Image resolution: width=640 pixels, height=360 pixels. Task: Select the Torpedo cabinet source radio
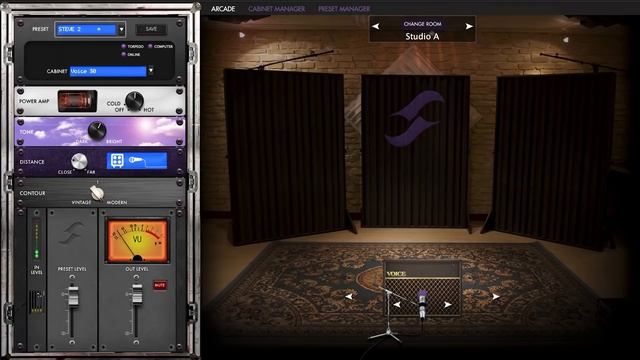coord(124,47)
